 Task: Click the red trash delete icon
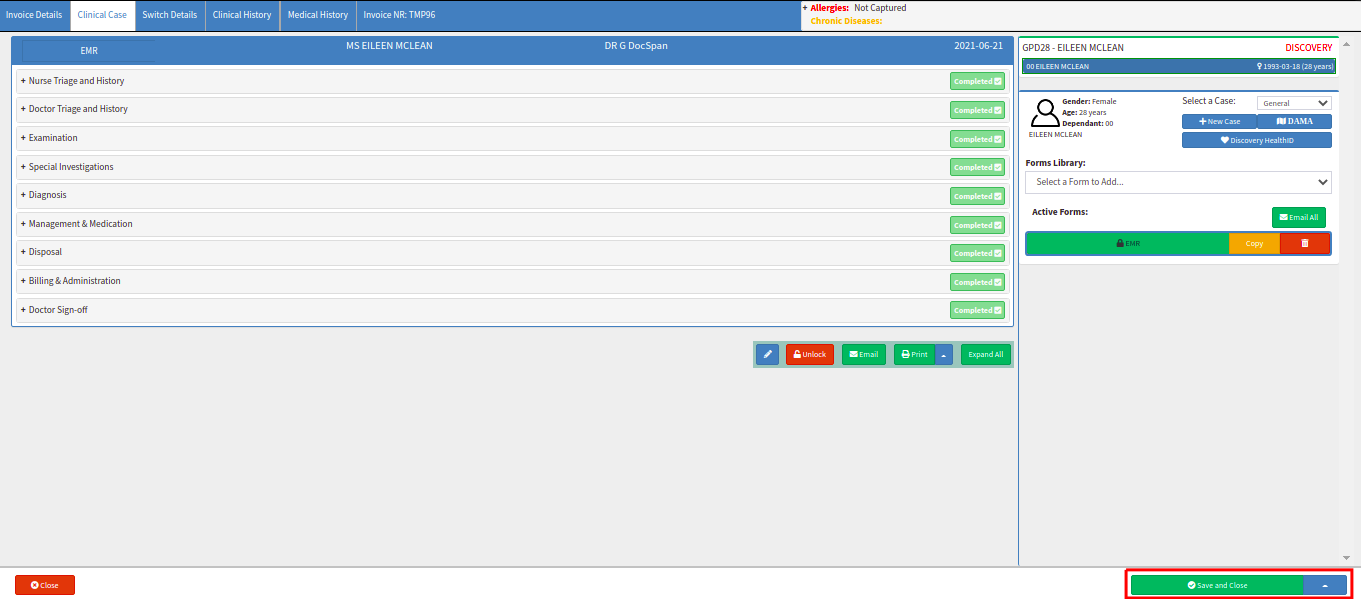1305,243
